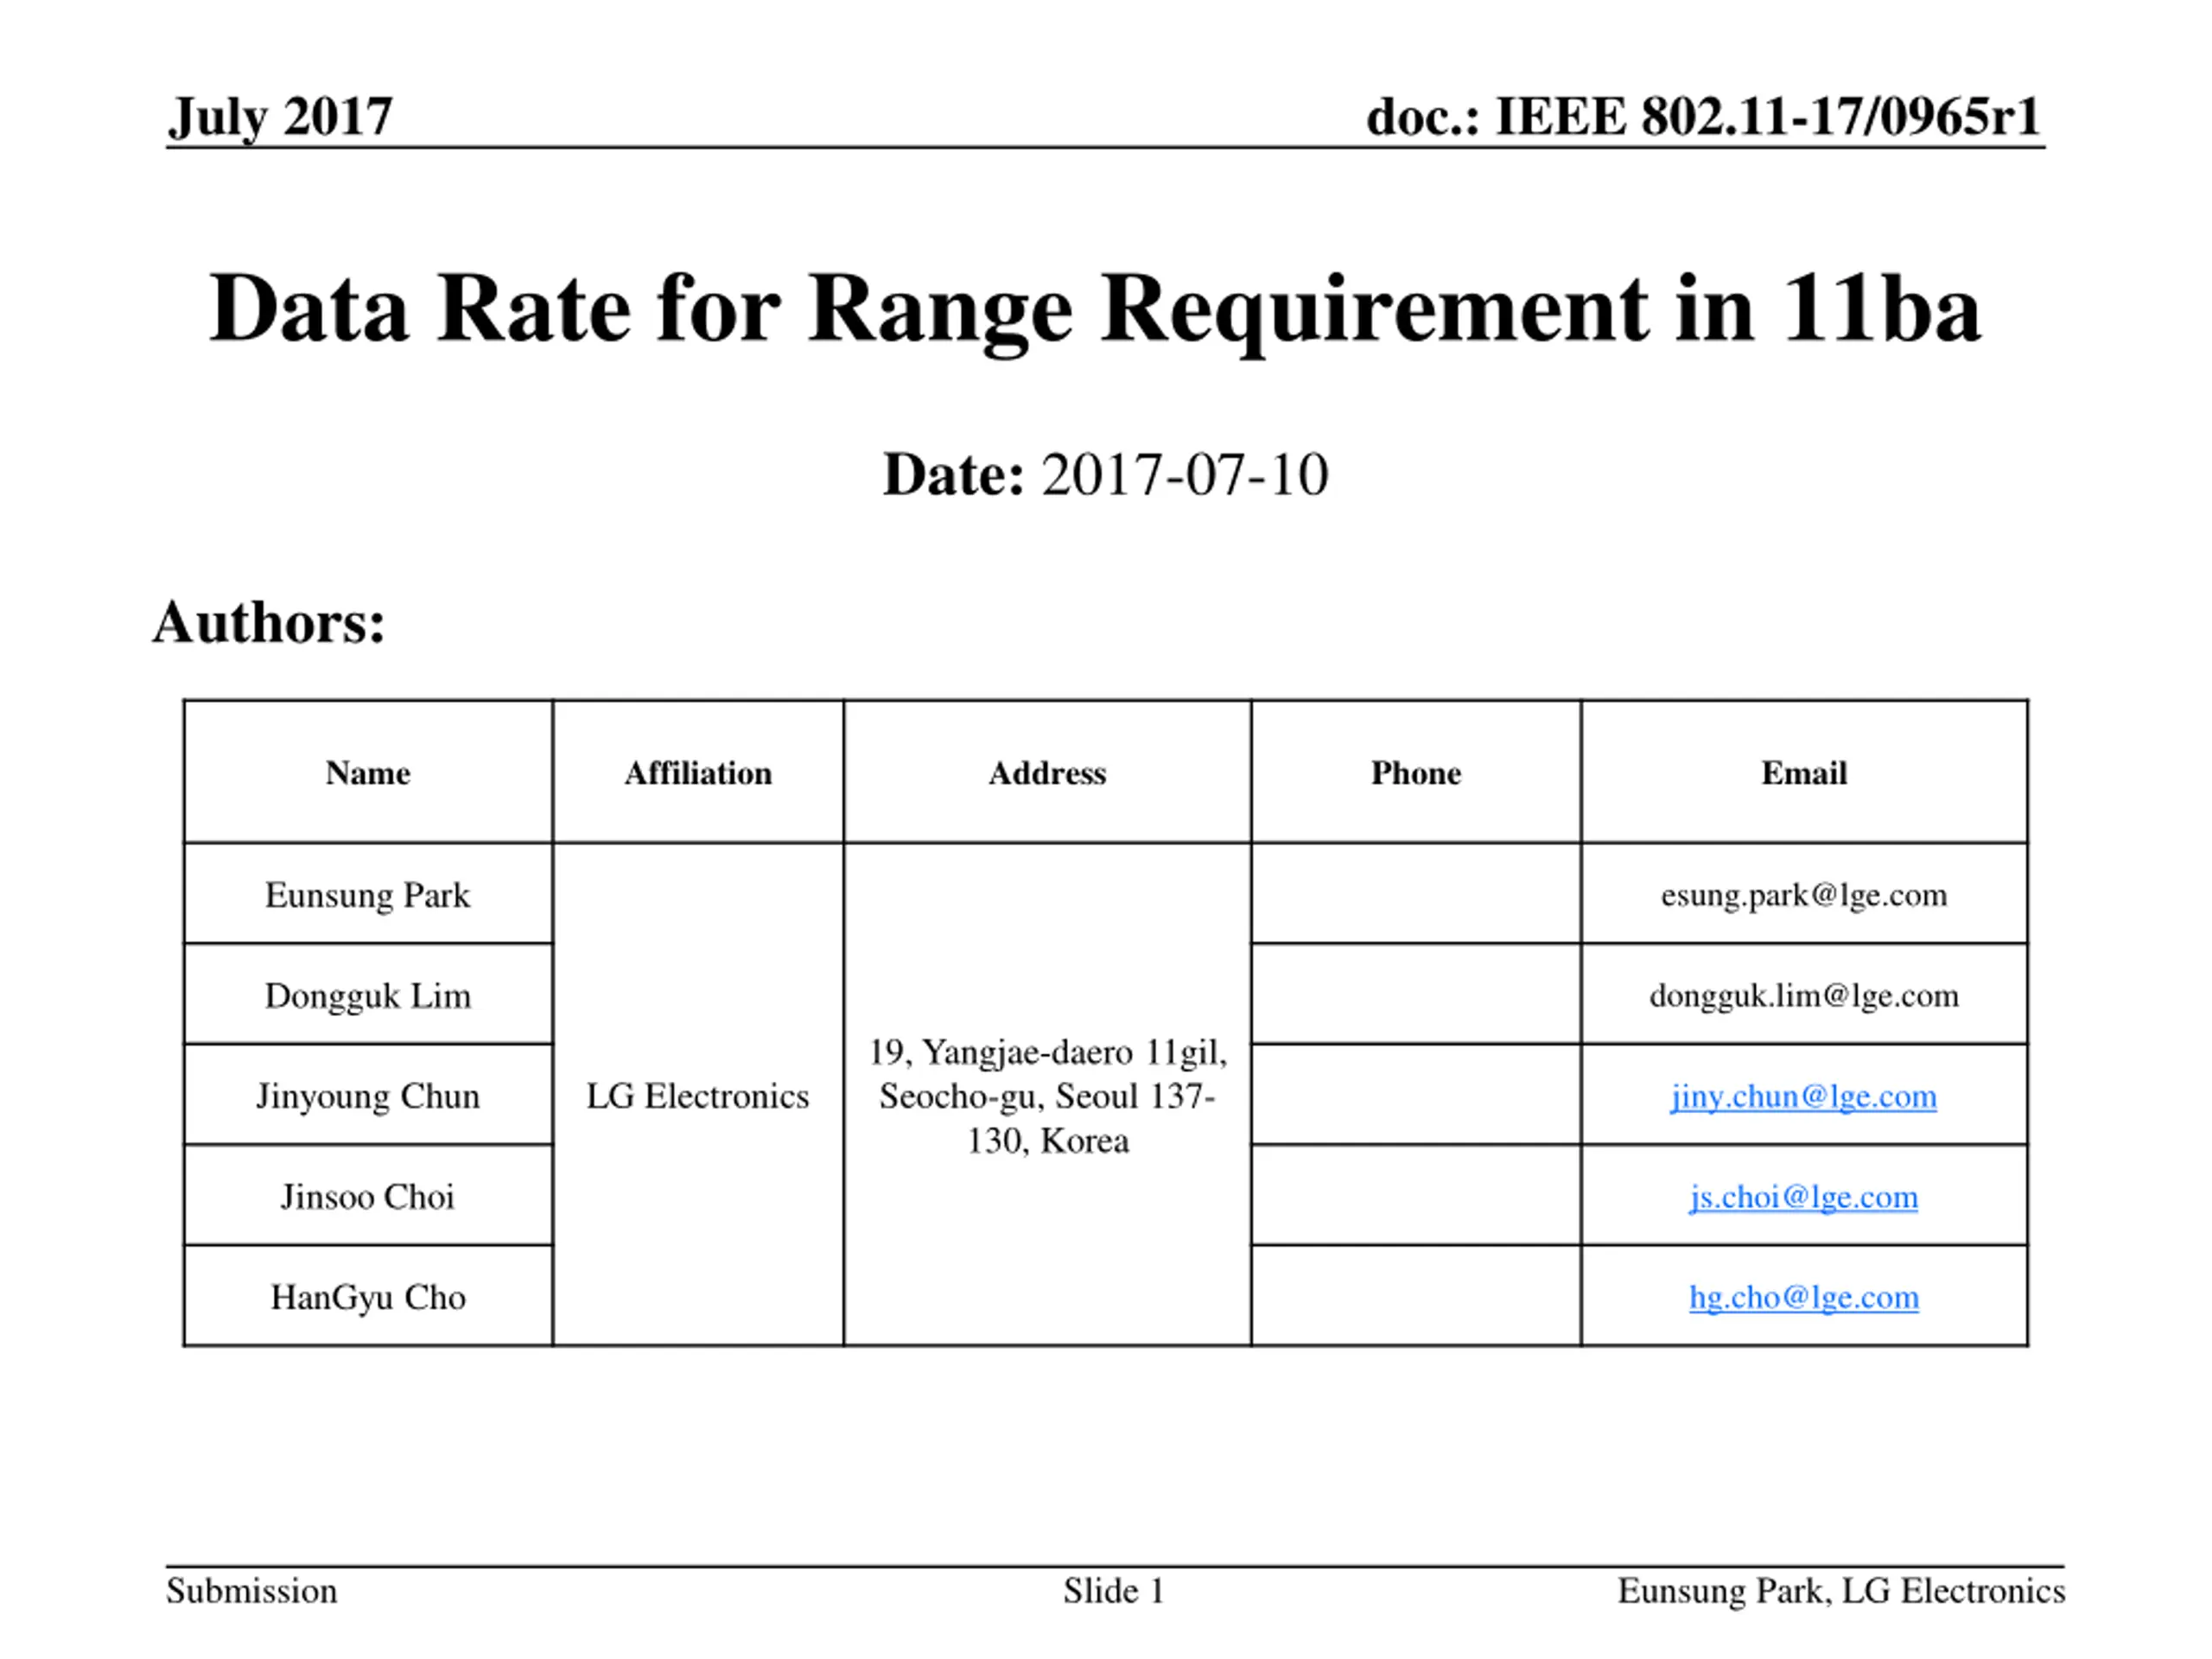Open the jiny.chun@lge.com email link
2212x1659 pixels.
pos(1803,1097)
